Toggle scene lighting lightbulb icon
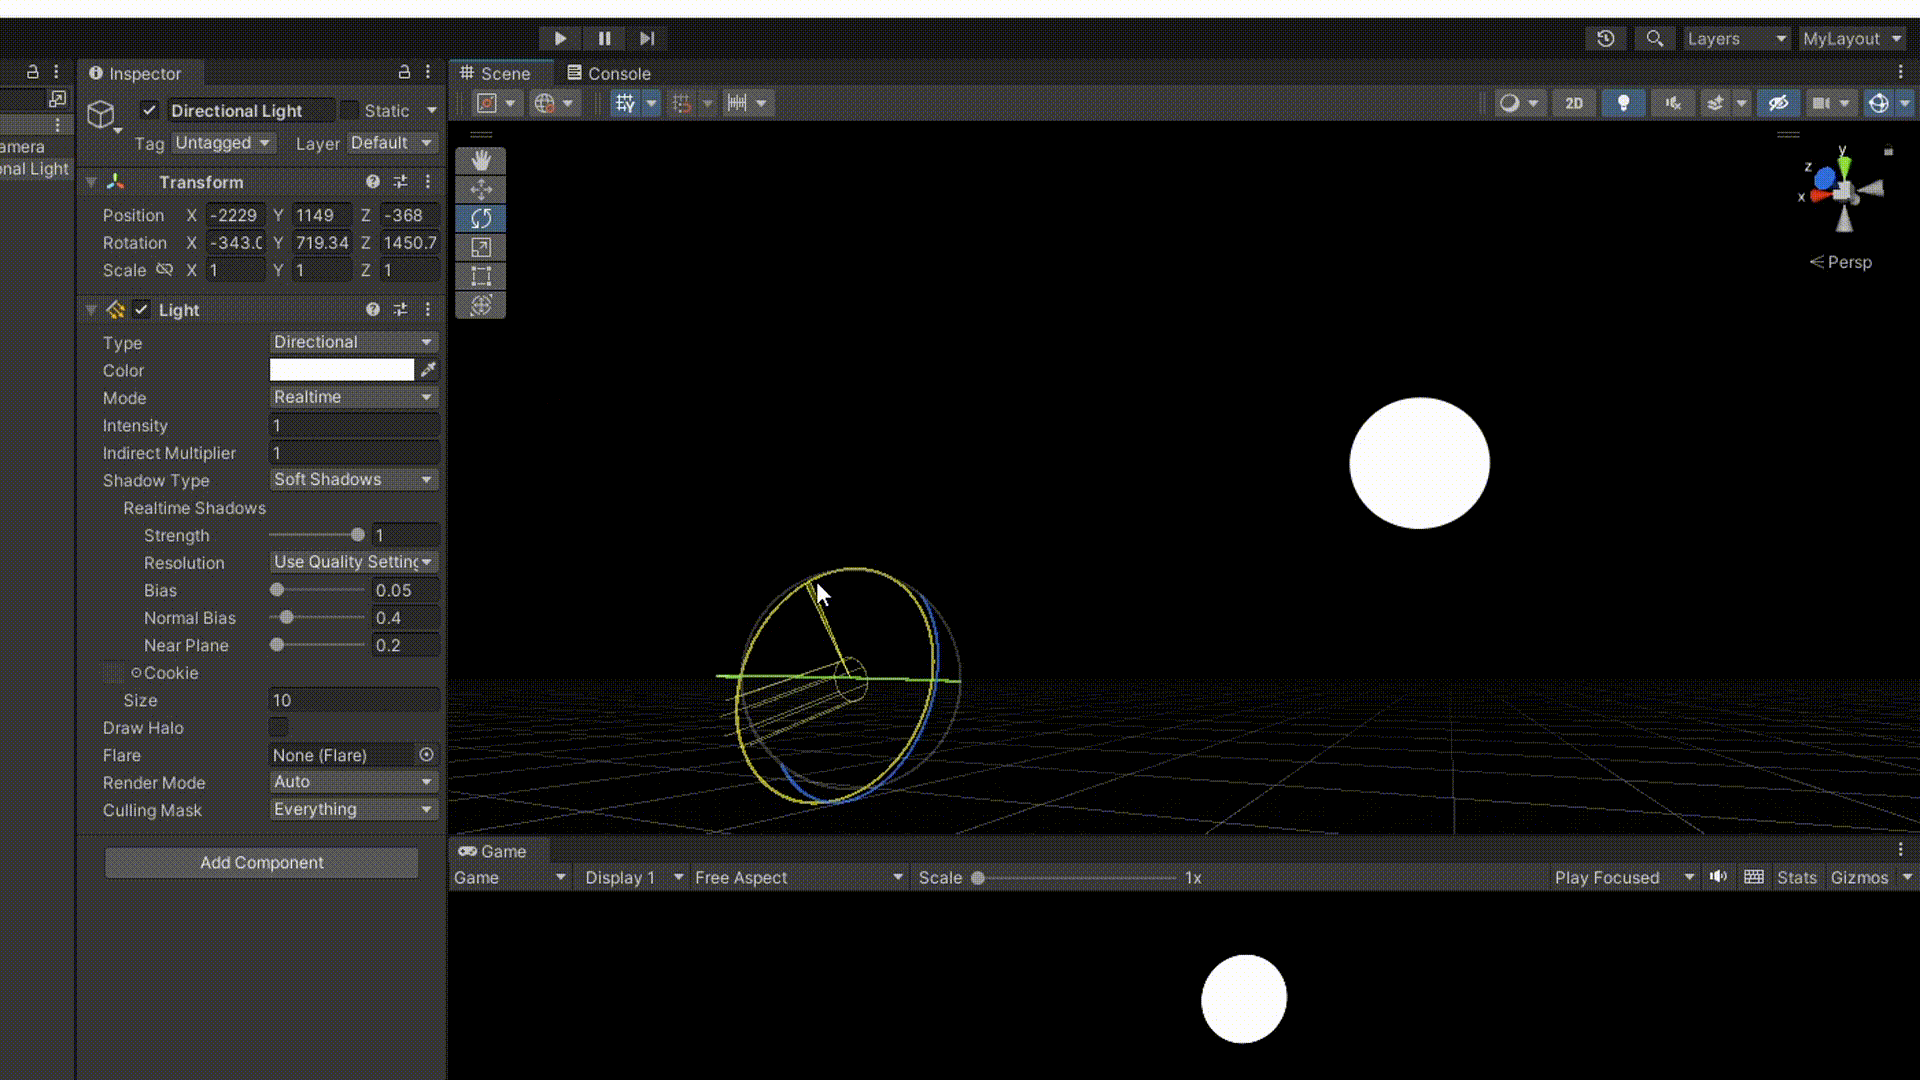 coord(1623,103)
